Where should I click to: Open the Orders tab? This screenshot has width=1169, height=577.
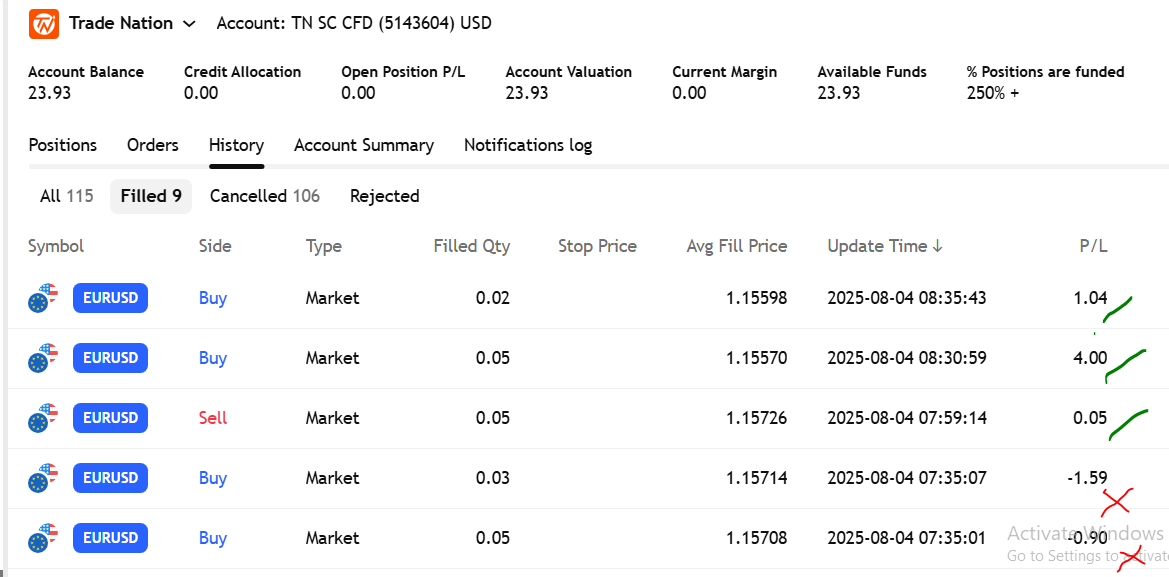coord(152,145)
